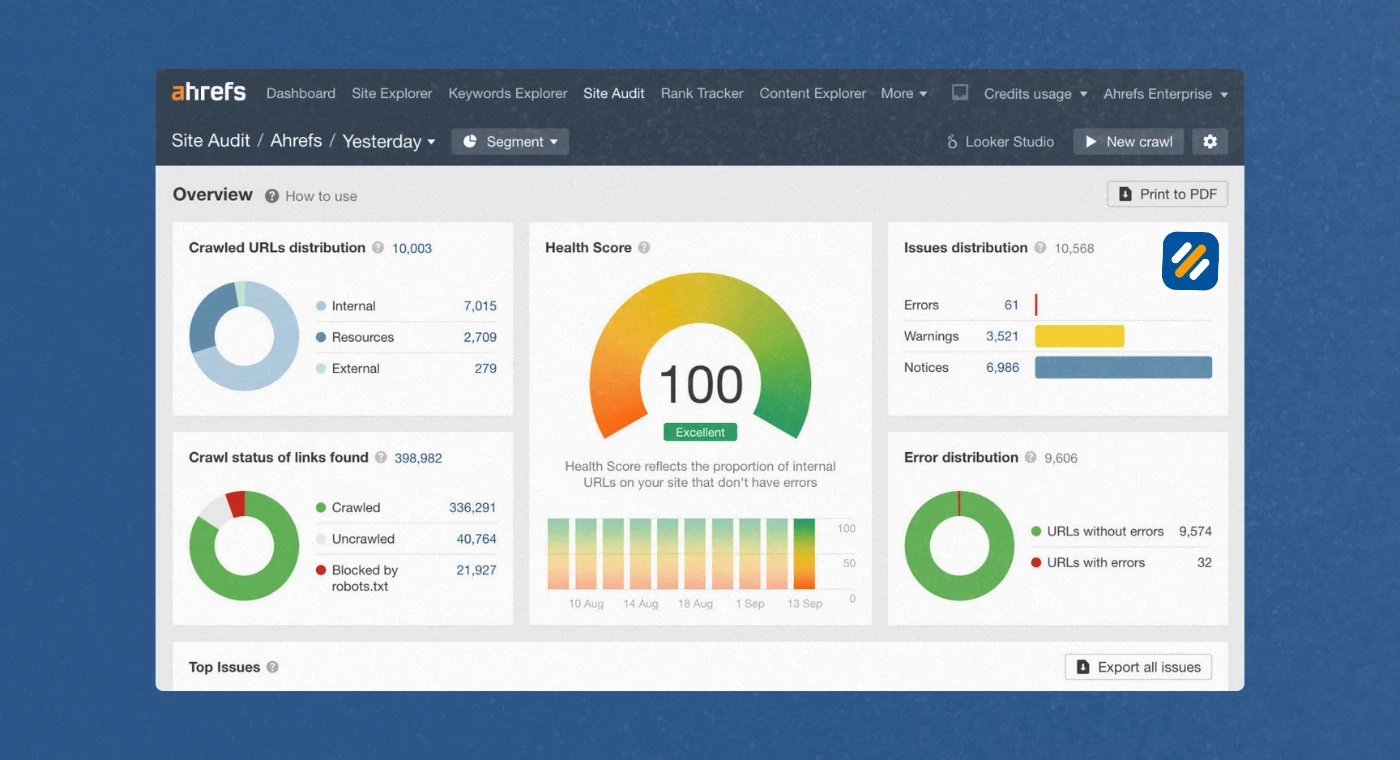1400x760 pixels.
Task: Click the Ahrefs logo
Action: 208,92
